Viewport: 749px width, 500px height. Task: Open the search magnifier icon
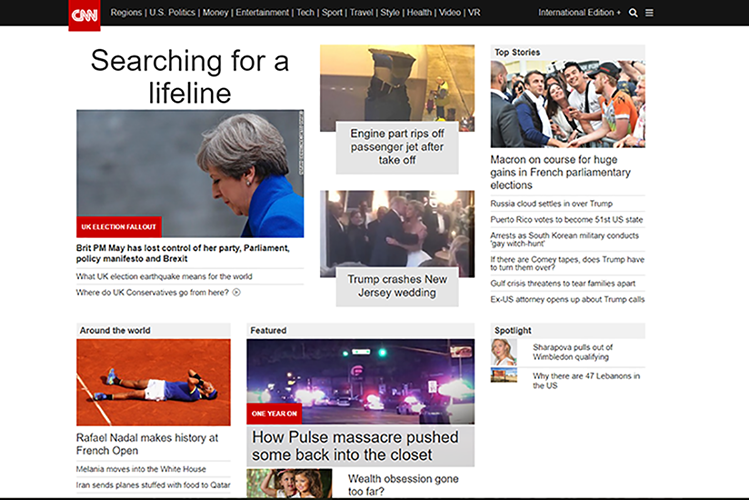[x=633, y=13]
